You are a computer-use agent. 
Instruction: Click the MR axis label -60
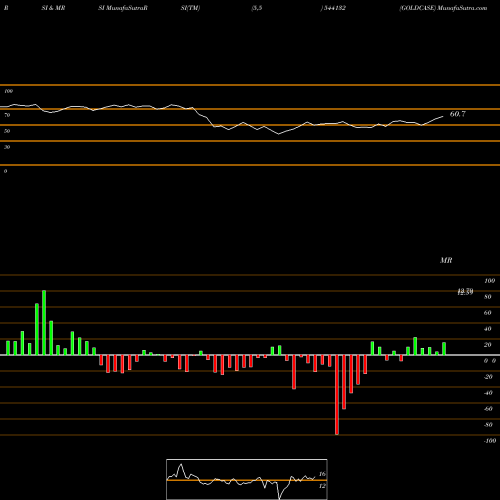488,409
